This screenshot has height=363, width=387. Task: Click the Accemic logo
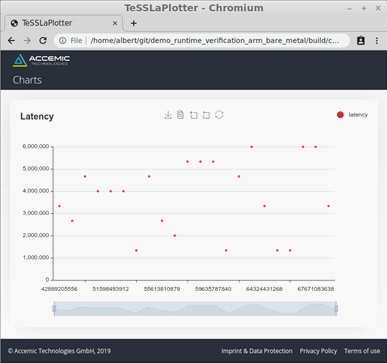[x=41, y=60]
